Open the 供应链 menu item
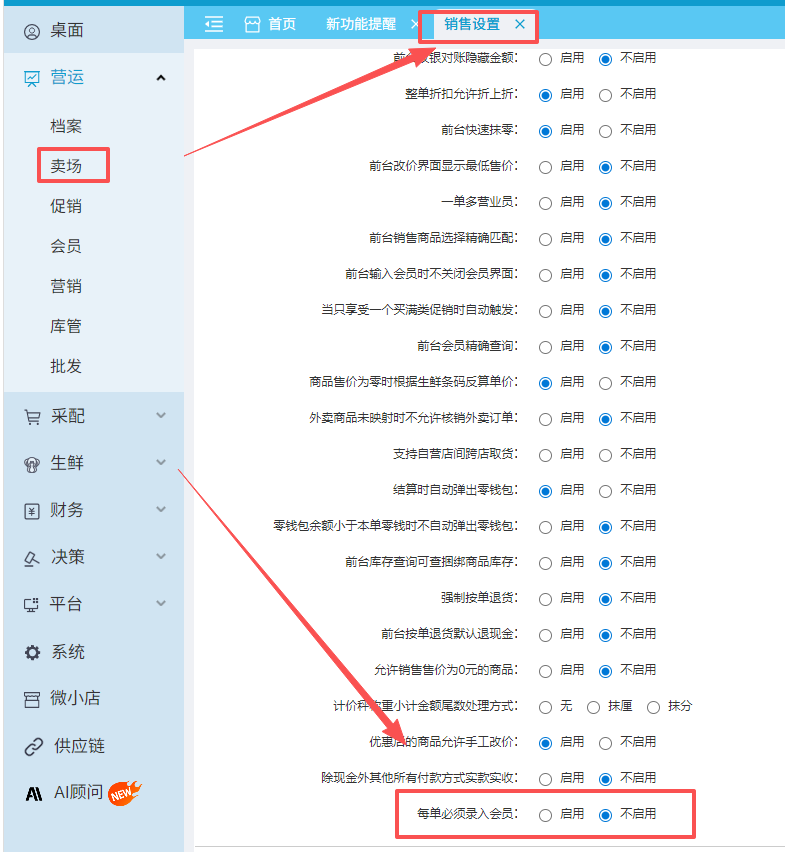The height and width of the screenshot is (852, 785). (79, 746)
